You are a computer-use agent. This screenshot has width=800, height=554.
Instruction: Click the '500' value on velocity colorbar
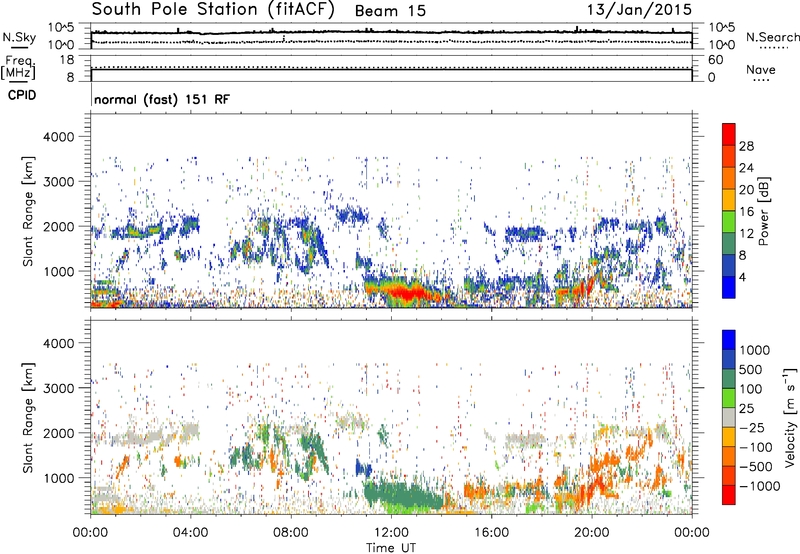[751, 369]
